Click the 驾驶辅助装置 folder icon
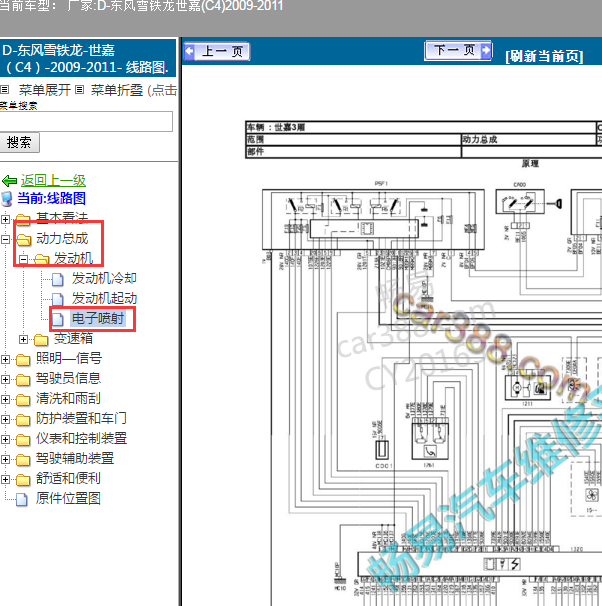 [x=23, y=460]
